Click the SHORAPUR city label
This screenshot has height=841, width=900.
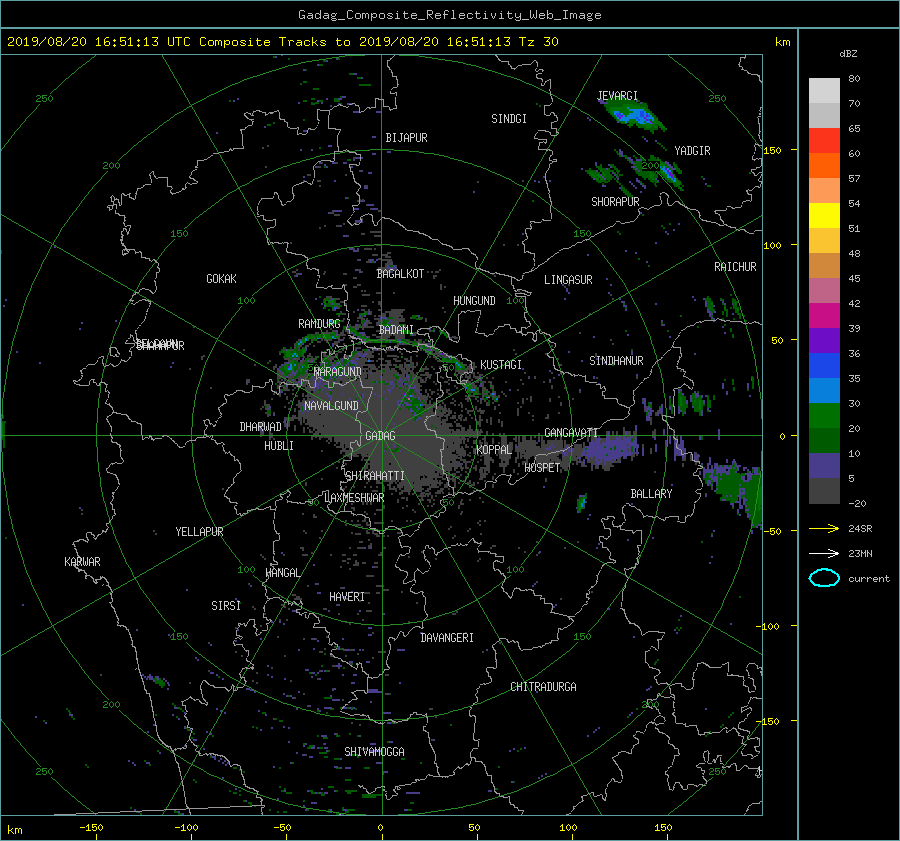[615, 202]
